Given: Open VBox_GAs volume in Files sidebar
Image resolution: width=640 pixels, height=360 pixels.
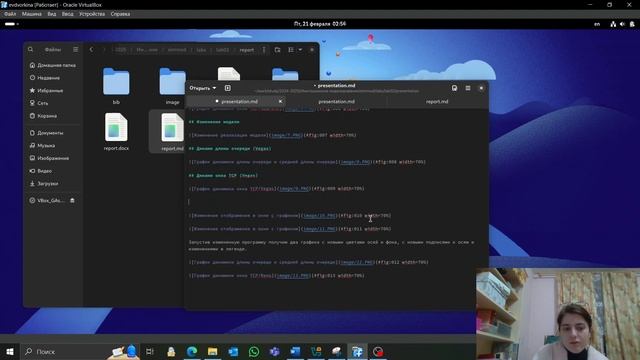Looking at the screenshot, I should [47, 200].
